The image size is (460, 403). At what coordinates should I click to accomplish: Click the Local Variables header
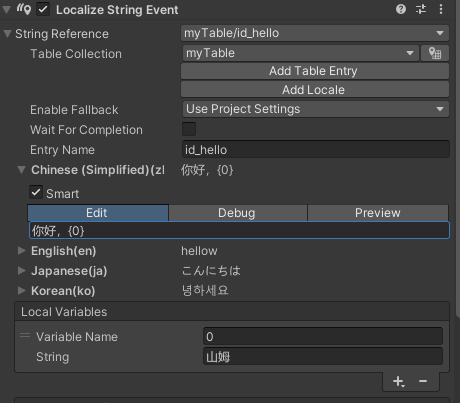pyautogui.click(x=232, y=312)
